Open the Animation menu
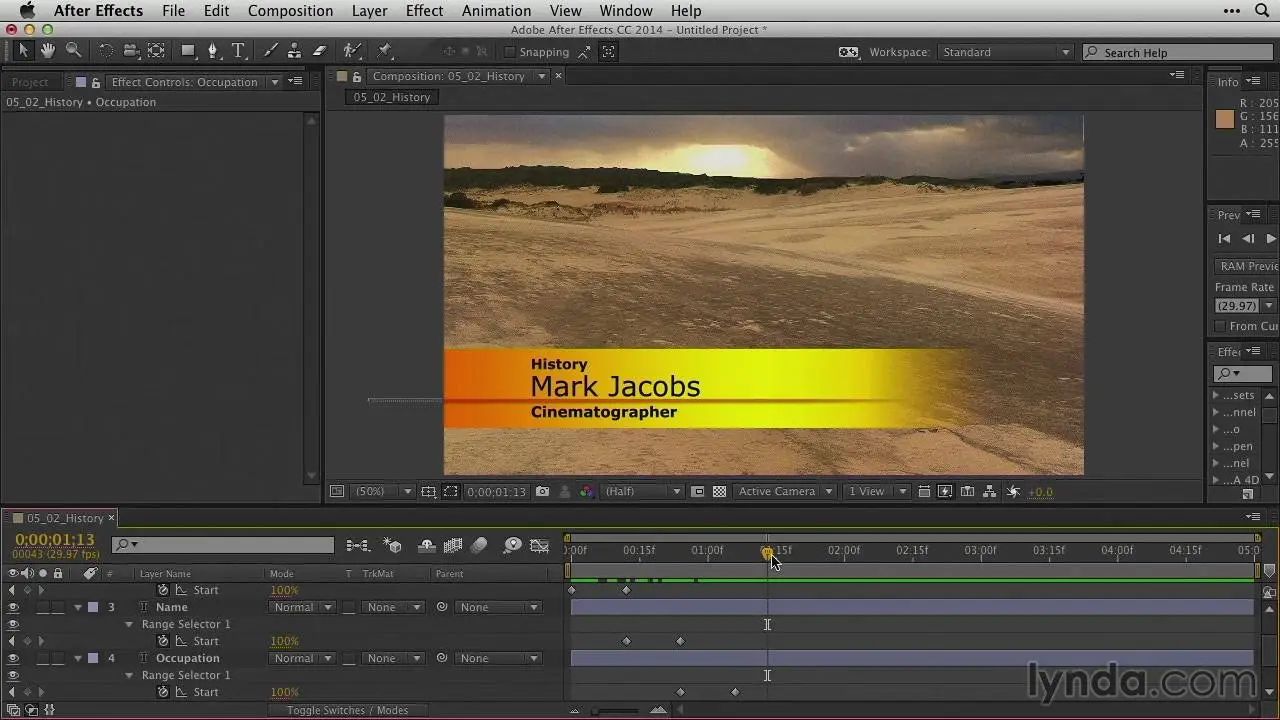 [496, 11]
